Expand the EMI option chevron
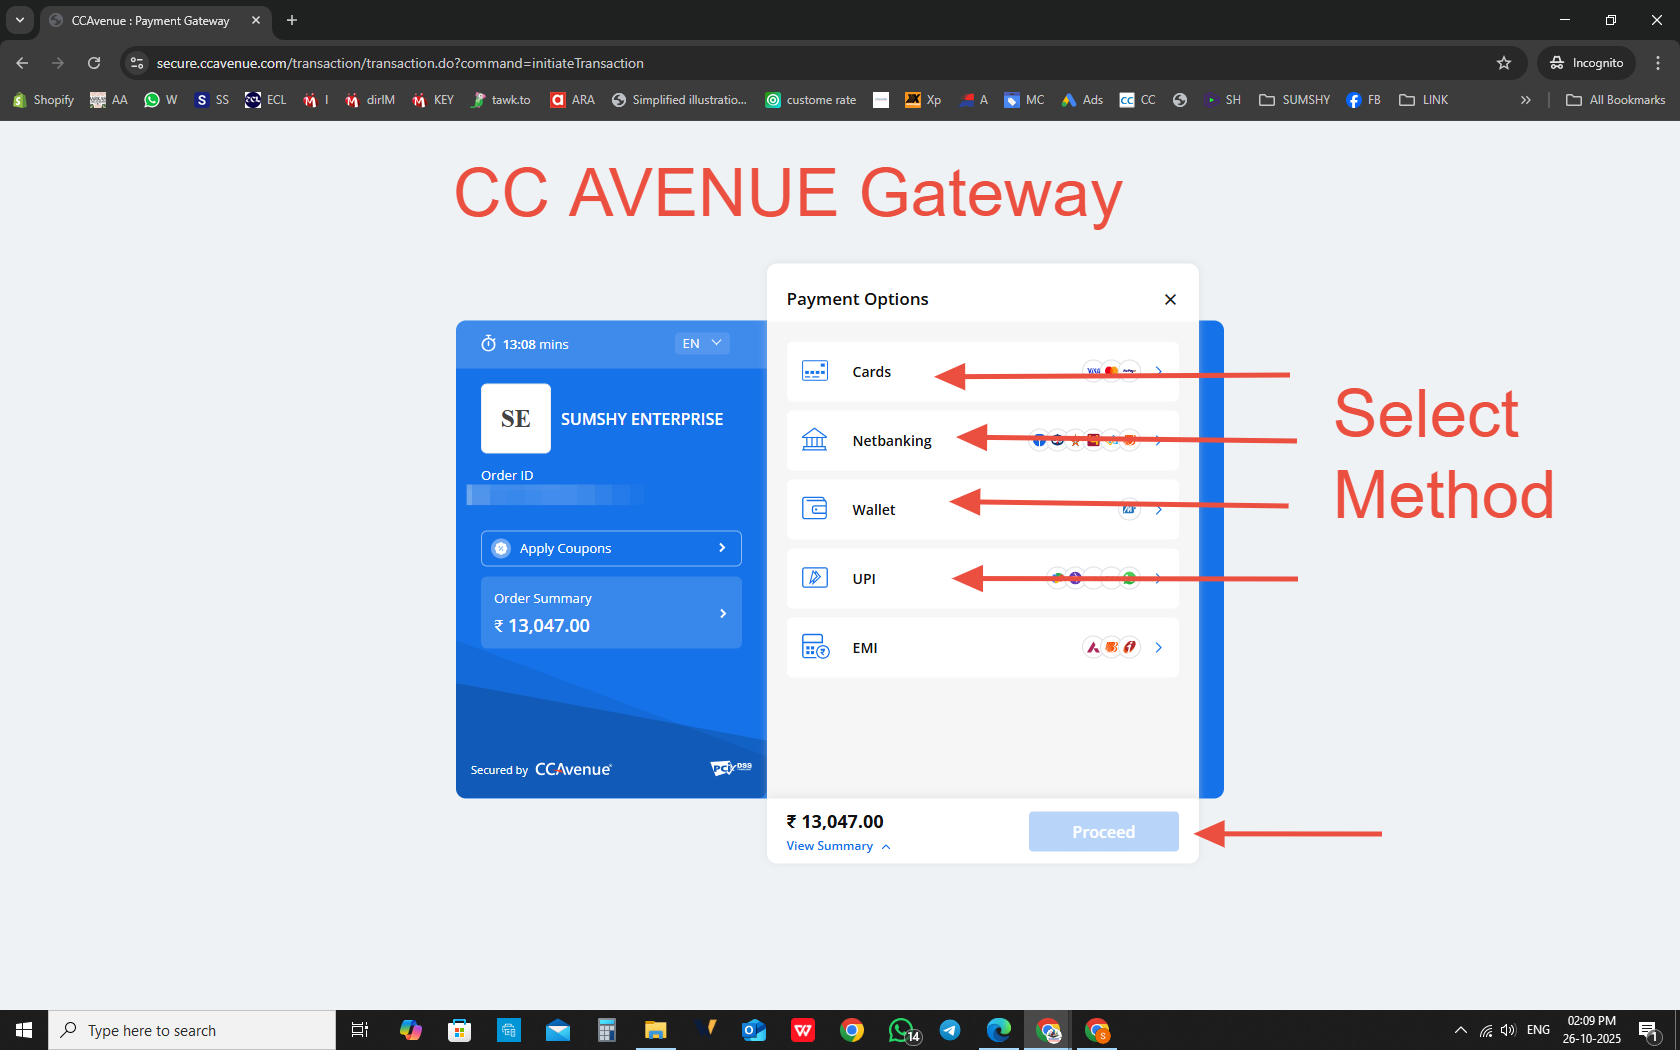This screenshot has width=1680, height=1050. (x=1158, y=647)
